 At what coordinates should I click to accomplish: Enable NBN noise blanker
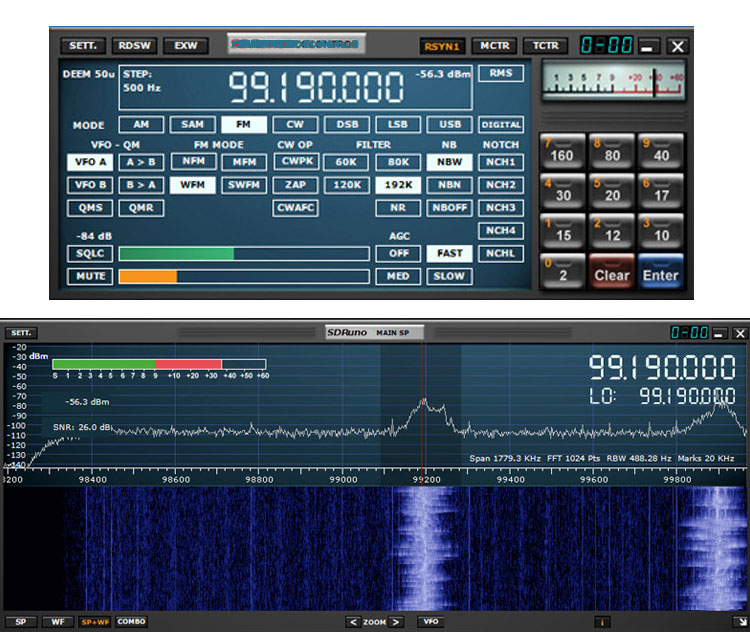click(450, 185)
